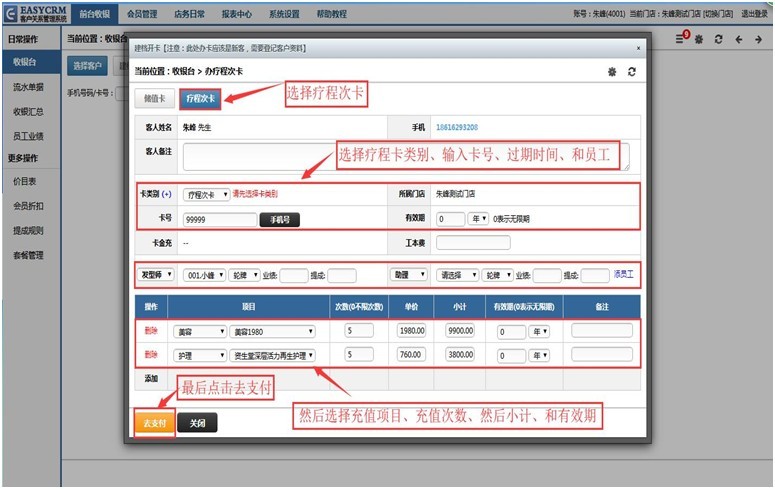
Task: Click the refresh icon inside the dialog
Action: click(x=632, y=72)
